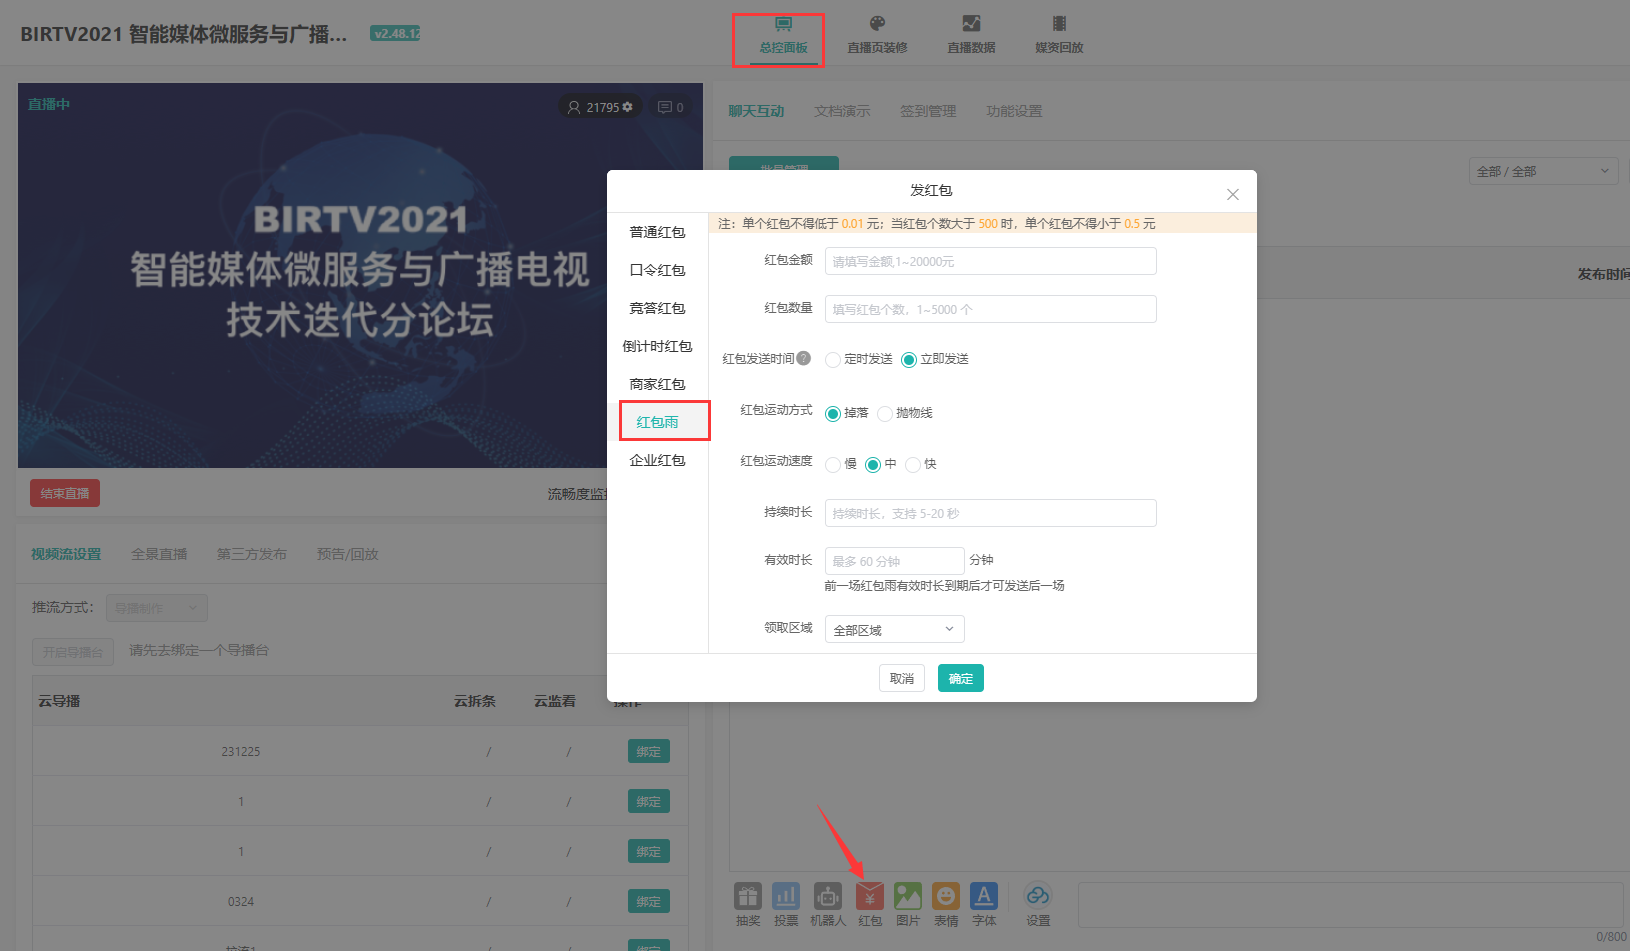Switch to the 视频流设置 tab
1630x951 pixels.
[66, 554]
